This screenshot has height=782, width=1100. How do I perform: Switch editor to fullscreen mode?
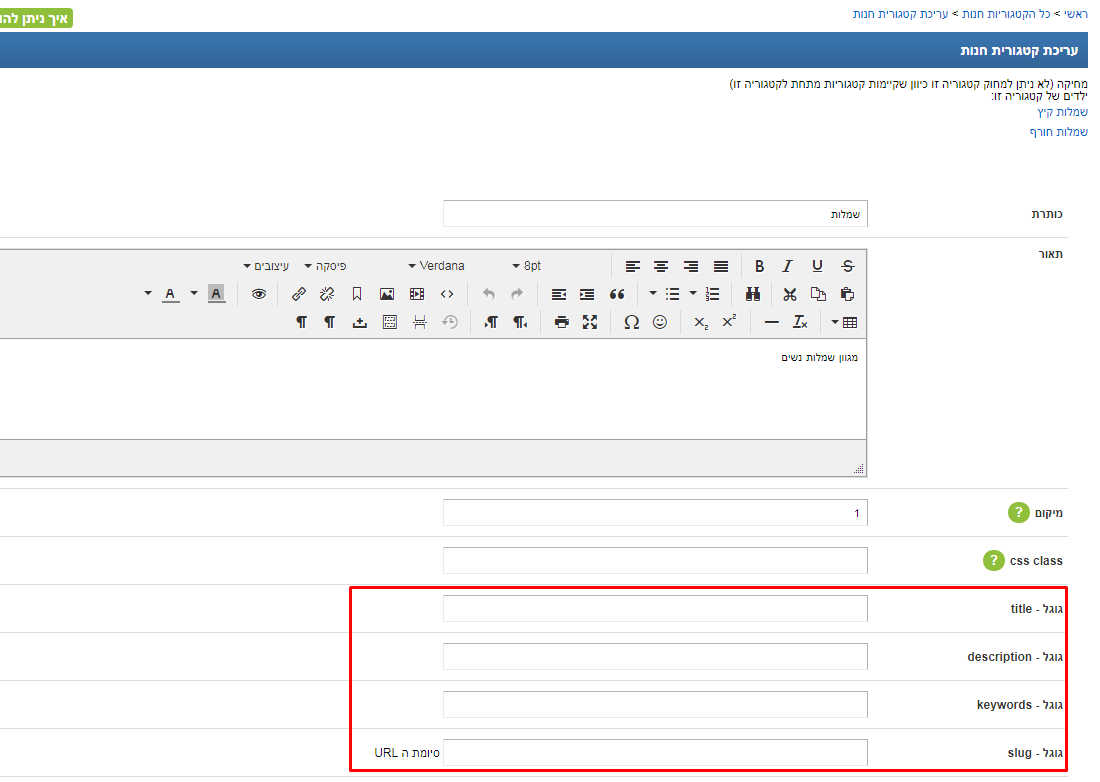[x=590, y=322]
